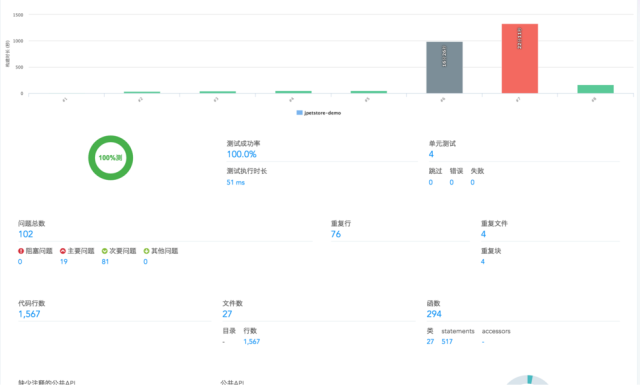Open the duplicated blocks (重复块) value 4
This screenshot has width=640, height=386.
482,262
